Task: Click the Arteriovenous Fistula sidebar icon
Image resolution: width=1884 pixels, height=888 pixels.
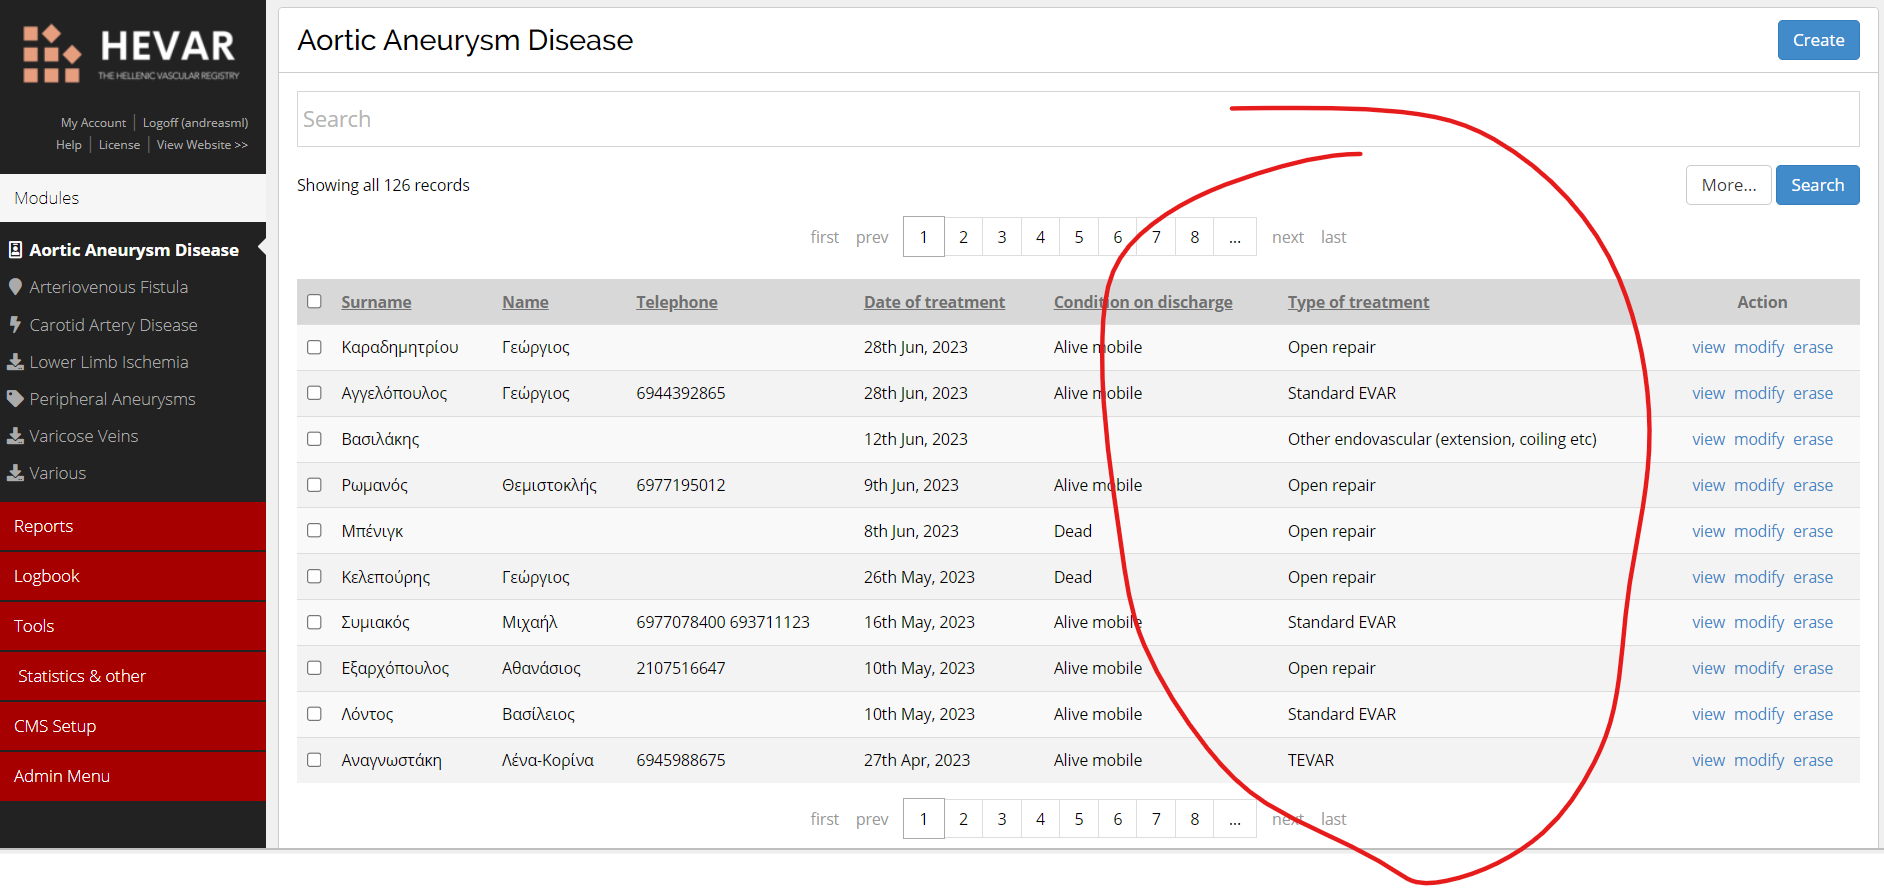Action: point(15,287)
